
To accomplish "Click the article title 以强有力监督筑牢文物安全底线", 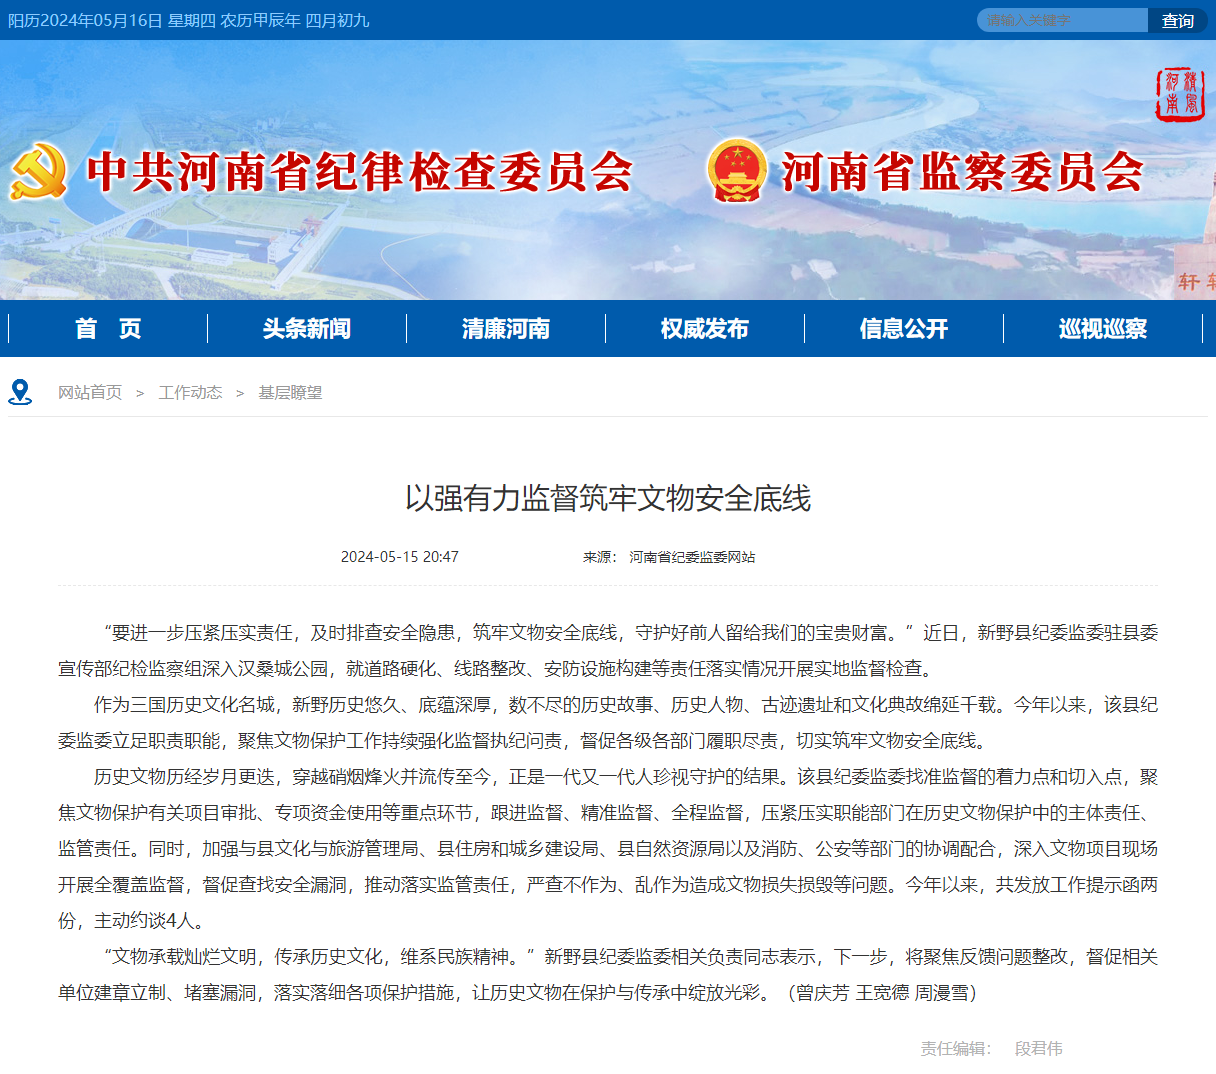I will 608,498.
